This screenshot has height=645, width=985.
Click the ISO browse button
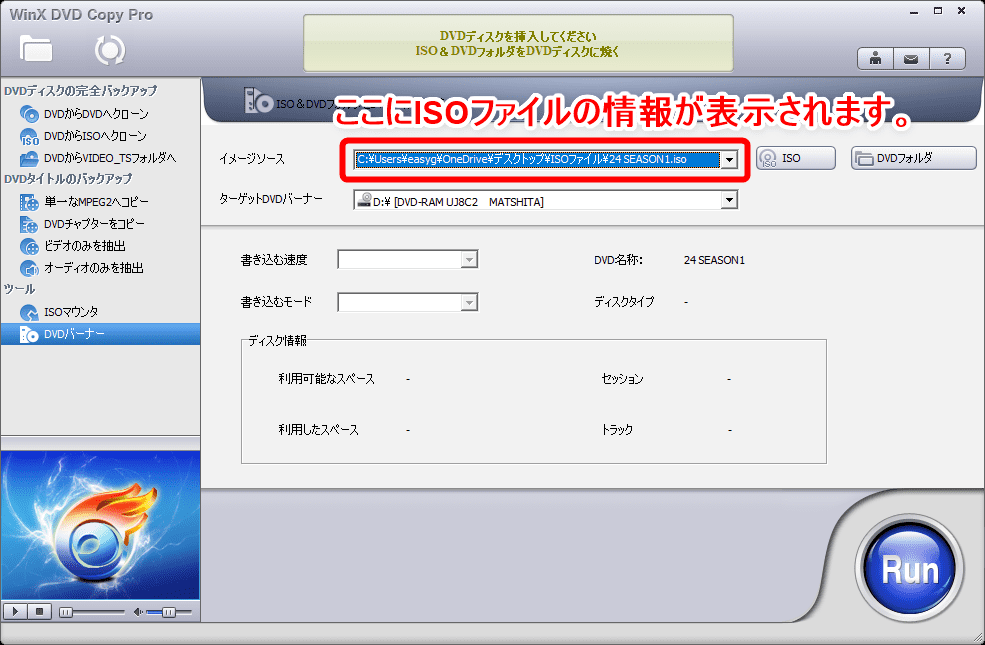[795, 157]
